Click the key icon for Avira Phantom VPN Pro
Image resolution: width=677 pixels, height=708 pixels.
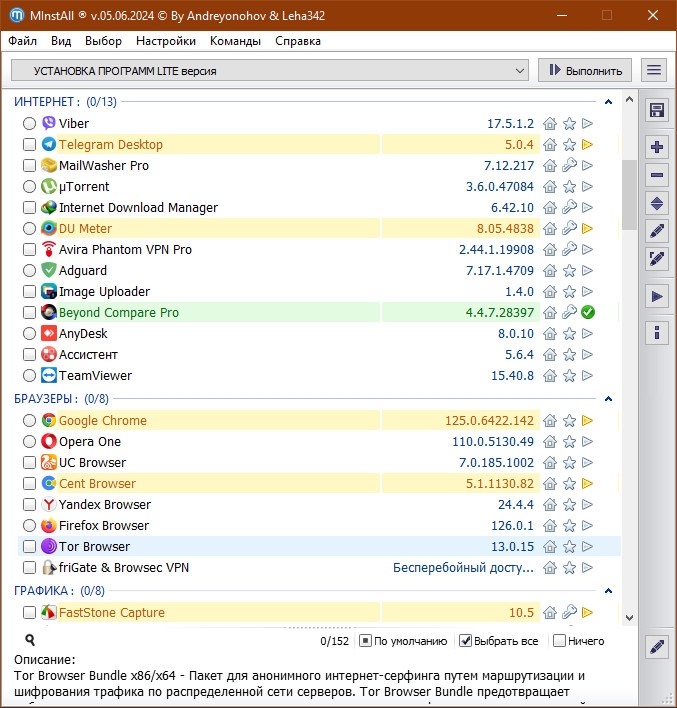[569, 249]
